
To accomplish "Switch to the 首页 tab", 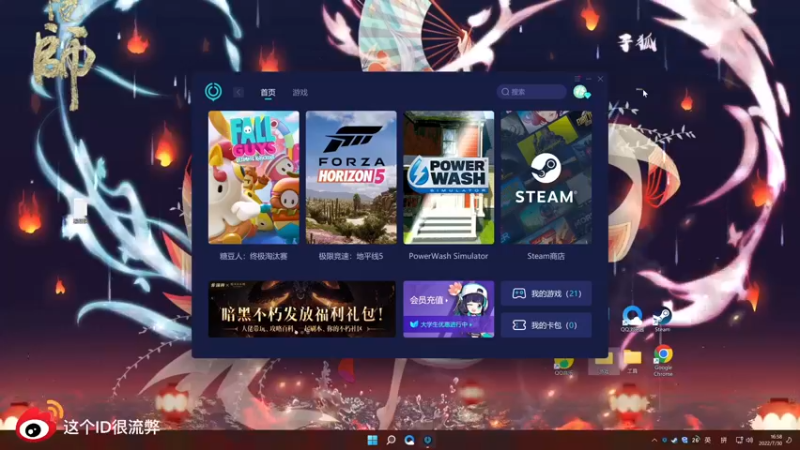I will (268, 92).
